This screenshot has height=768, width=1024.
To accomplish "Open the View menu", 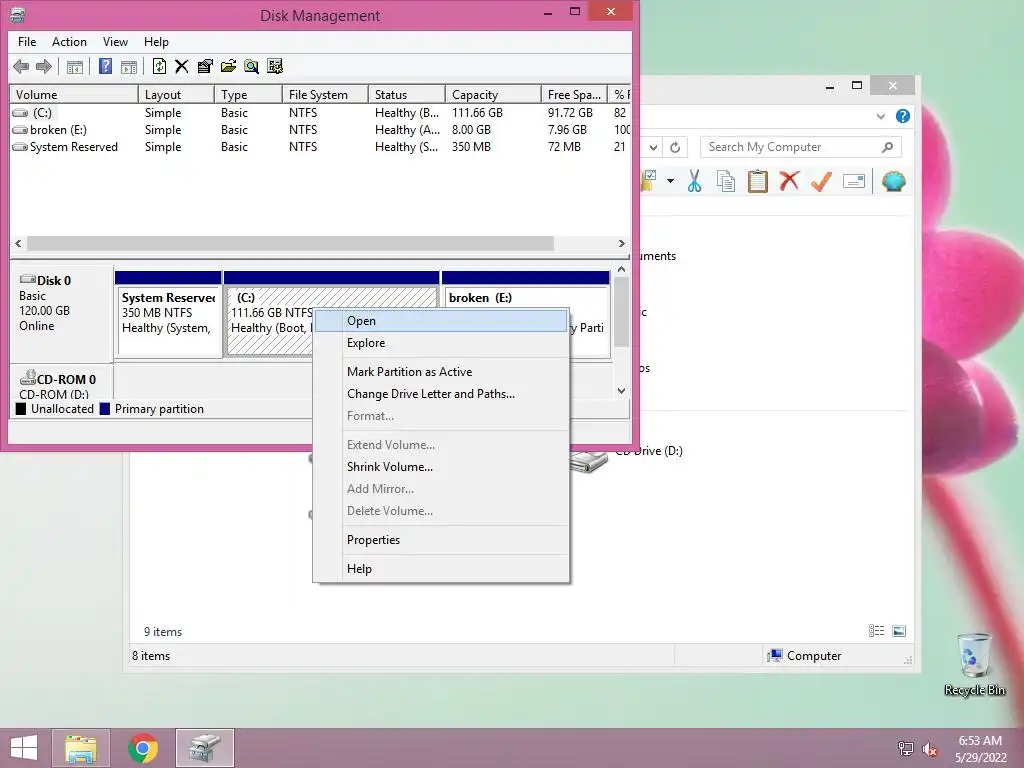I will (115, 42).
